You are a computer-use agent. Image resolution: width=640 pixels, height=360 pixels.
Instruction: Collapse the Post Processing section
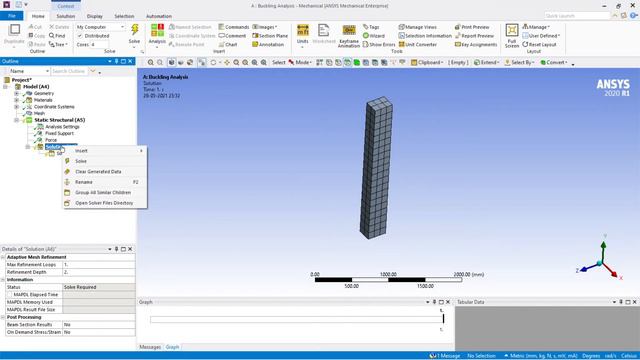click(3, 317)
